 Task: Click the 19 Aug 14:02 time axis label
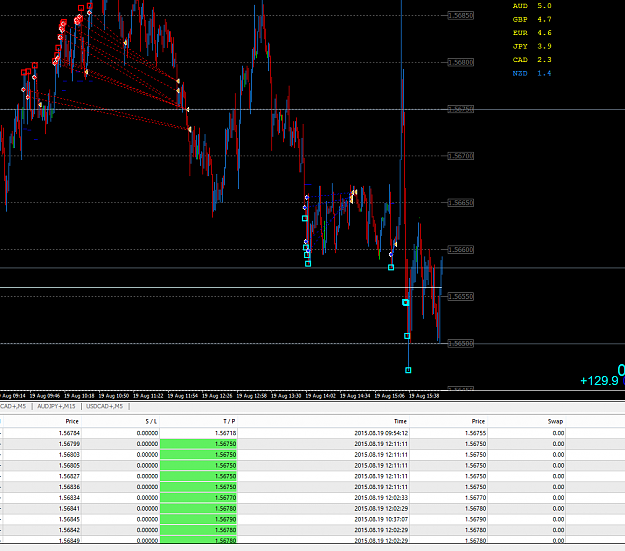click(320, 396)
